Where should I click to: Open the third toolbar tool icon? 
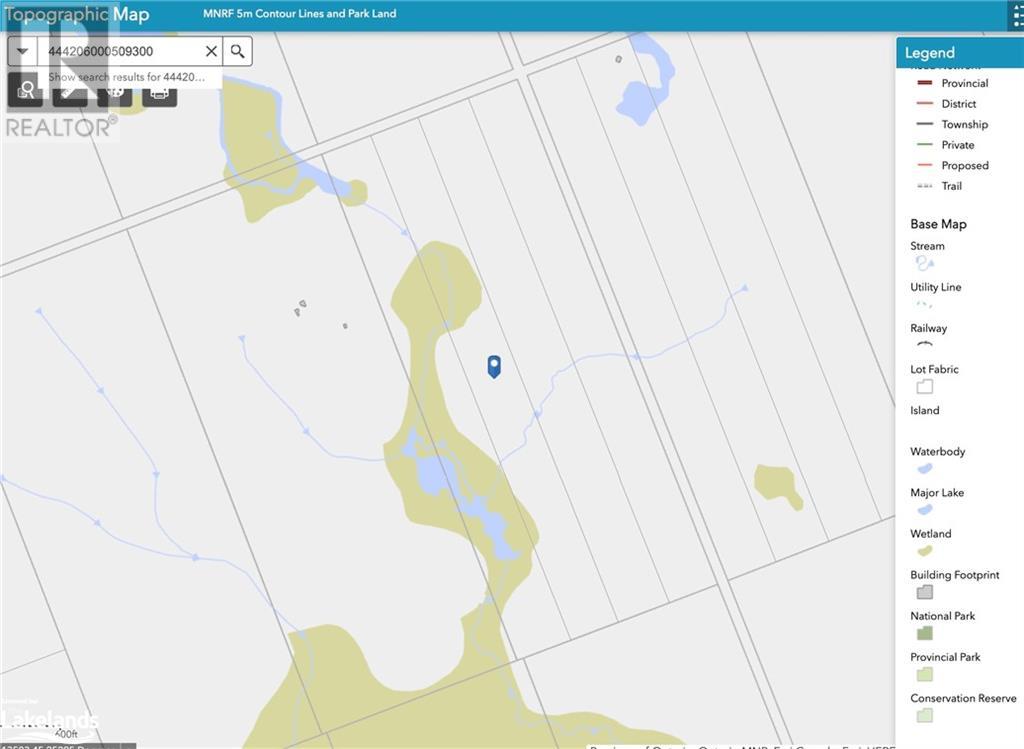115,92
